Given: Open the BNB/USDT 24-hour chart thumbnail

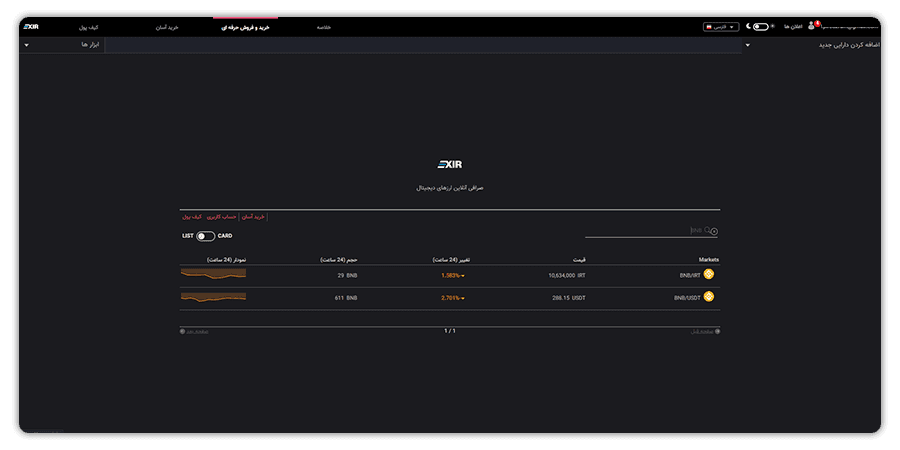Looking at the screenshot, I should tap(213, 297).
